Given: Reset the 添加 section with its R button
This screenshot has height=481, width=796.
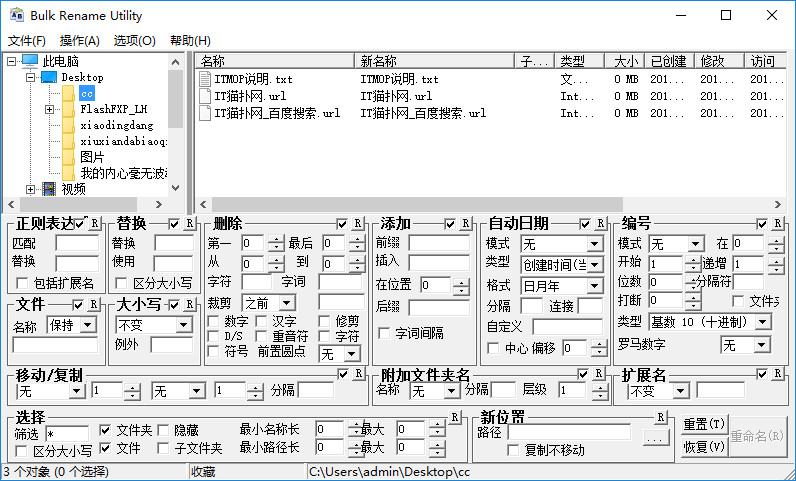Looking at the screenshot, I should [x=466, y=223].
